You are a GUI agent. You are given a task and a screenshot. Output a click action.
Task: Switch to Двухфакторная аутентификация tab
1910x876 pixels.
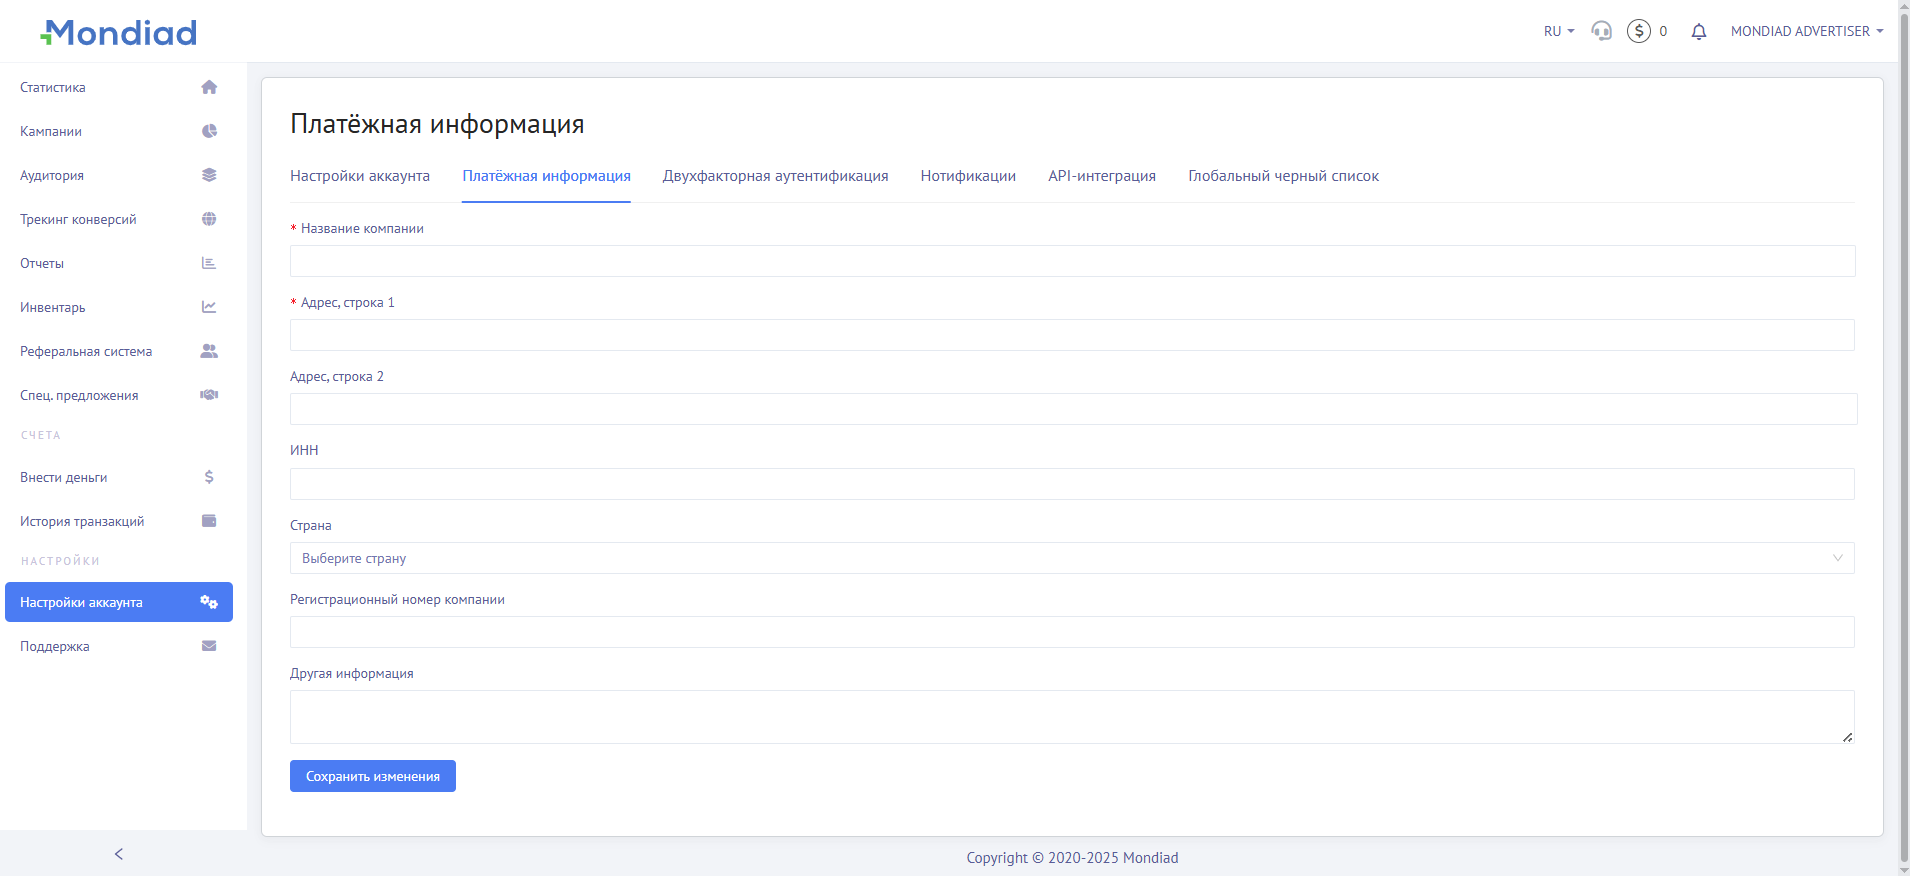pos(775,176)
